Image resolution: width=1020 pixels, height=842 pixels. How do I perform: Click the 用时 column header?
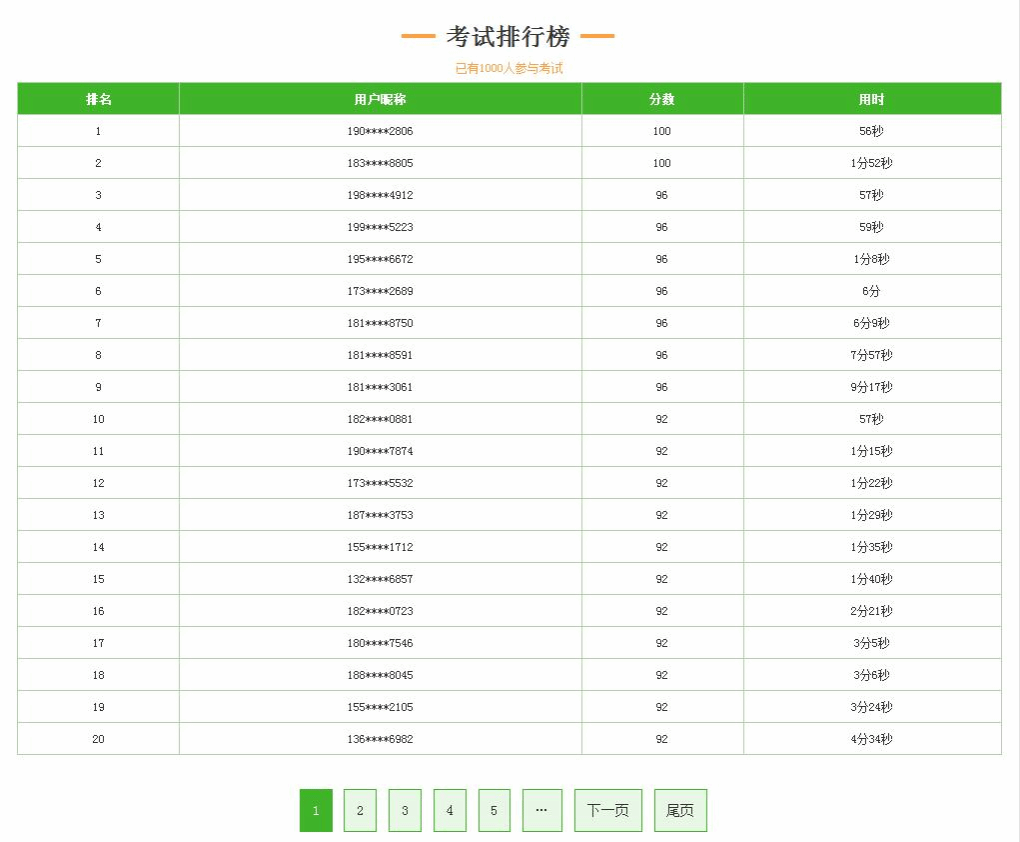(871, 99)
